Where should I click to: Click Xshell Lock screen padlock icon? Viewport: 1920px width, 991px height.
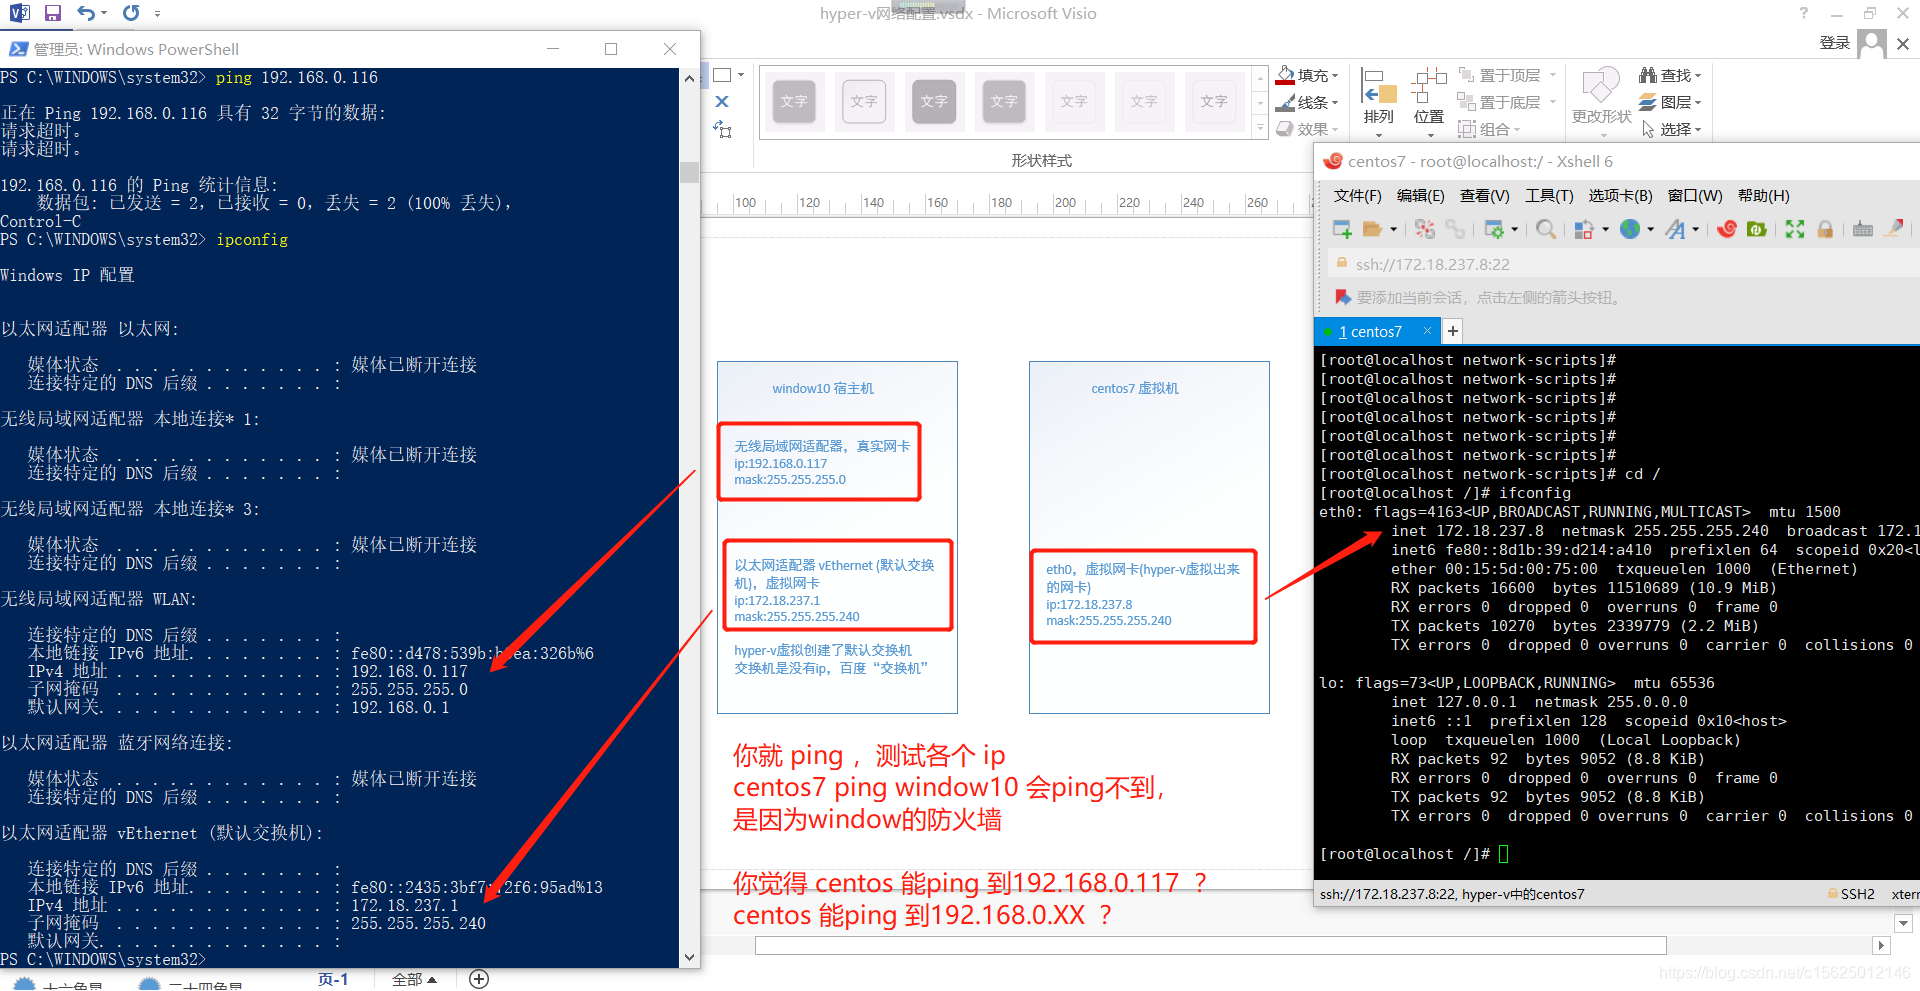point(1825,230)
